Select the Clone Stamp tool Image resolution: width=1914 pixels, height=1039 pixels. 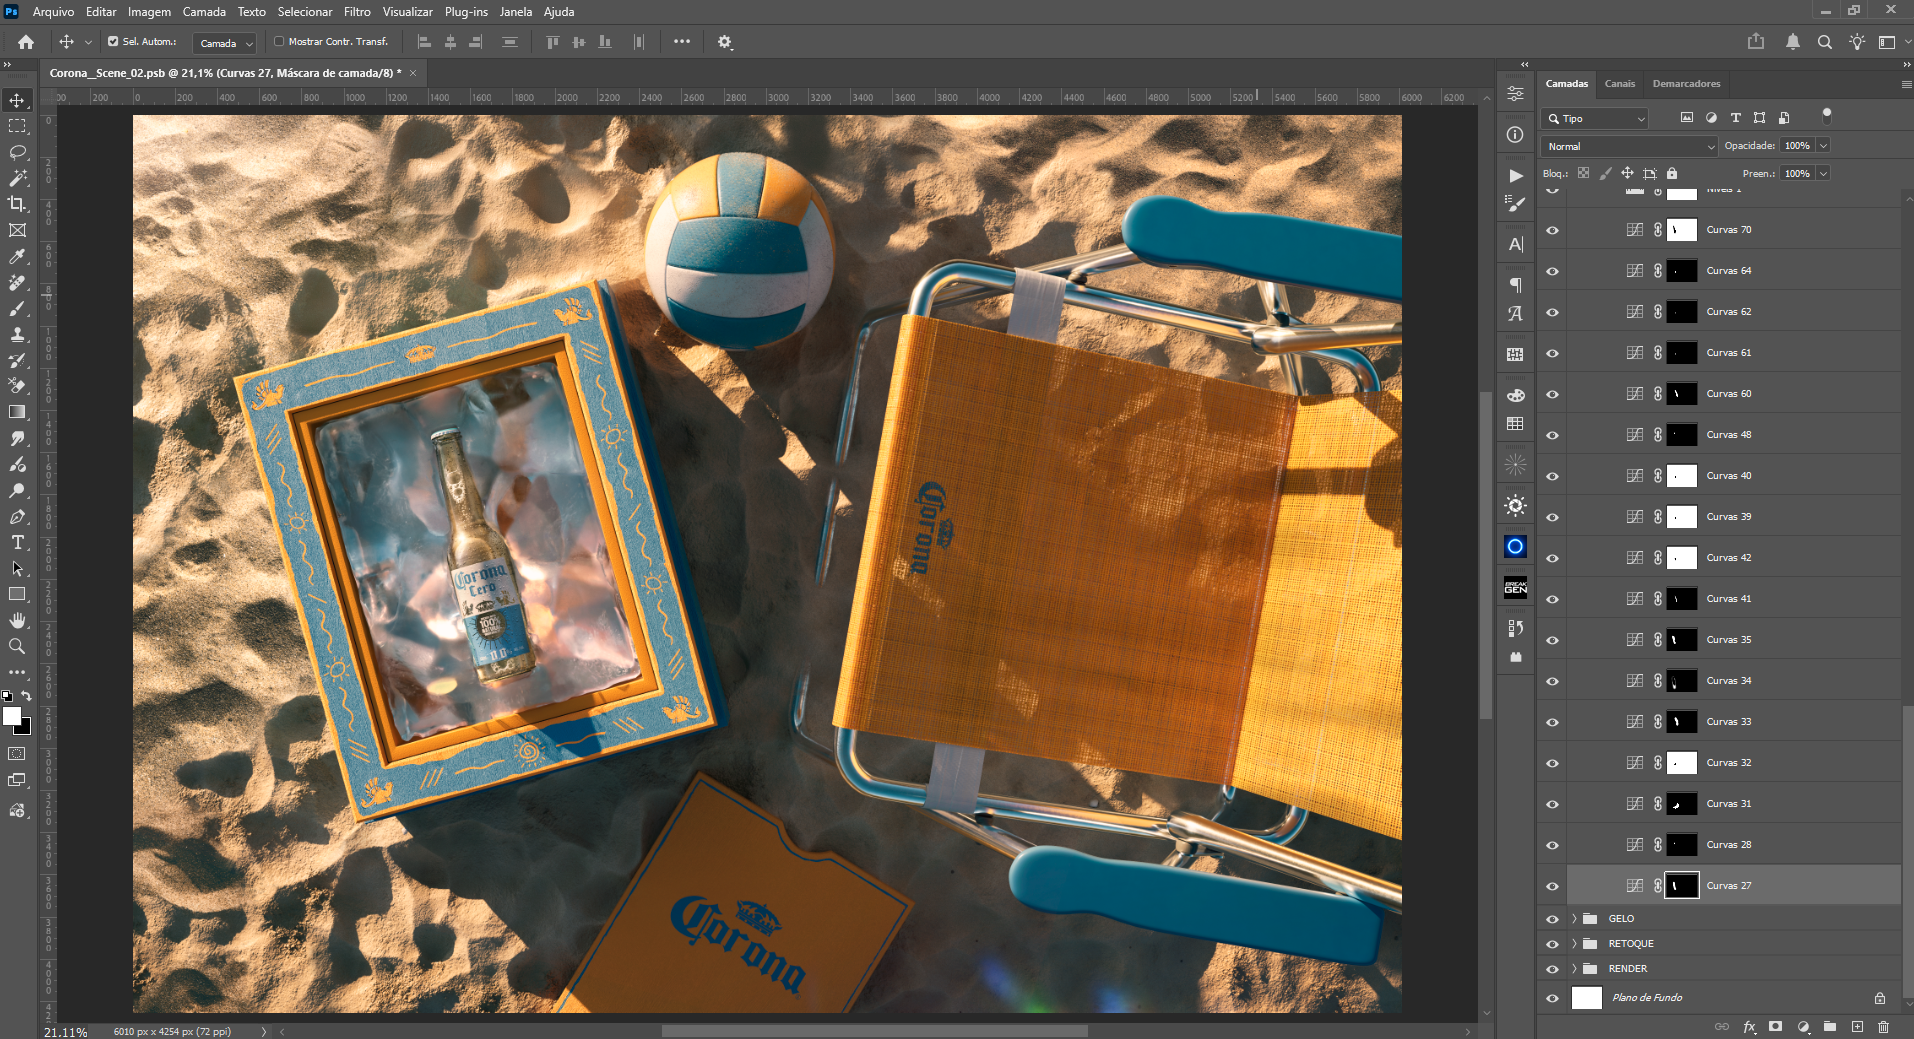click(17, 335)
